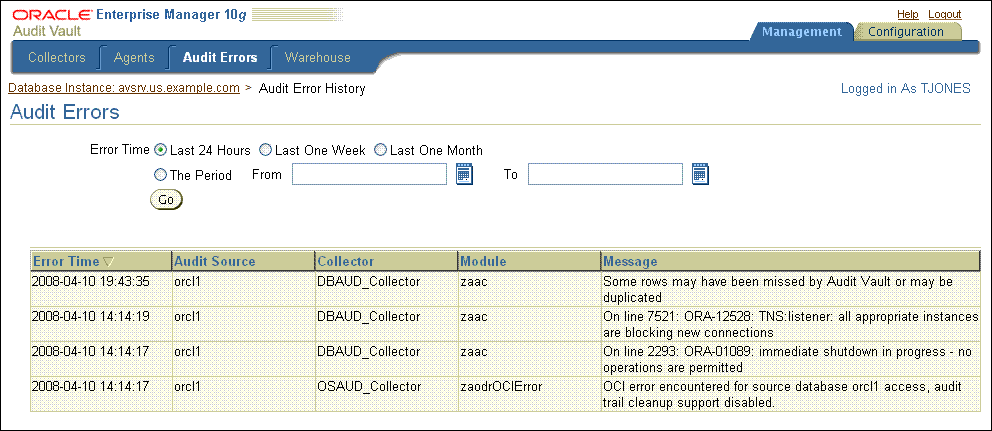Viewport: 992px width, 431px height.
Task: Open the Audit Errors subtab
Action: click(220, 58)
